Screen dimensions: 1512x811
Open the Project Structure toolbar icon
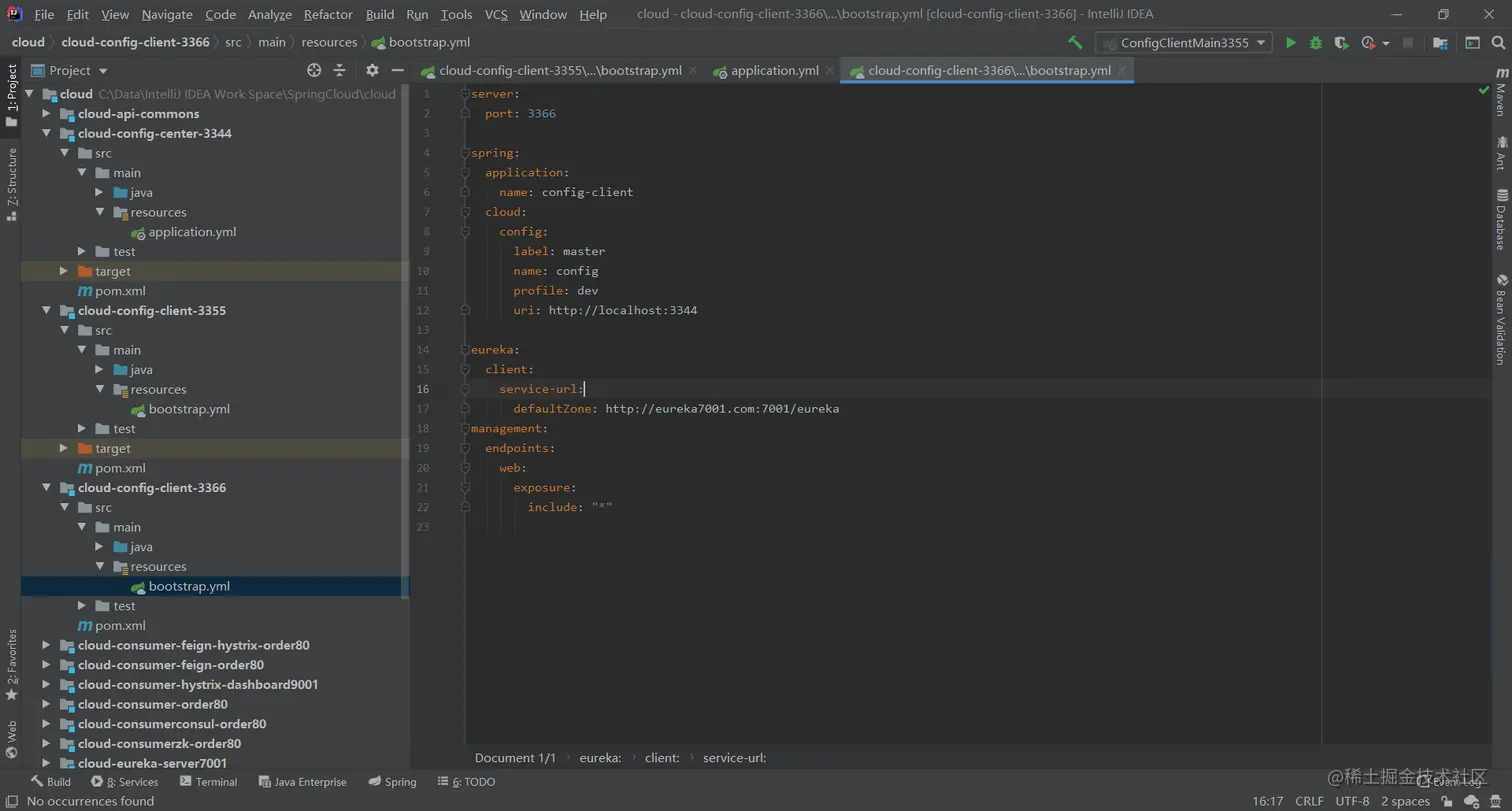(1440, 43)
